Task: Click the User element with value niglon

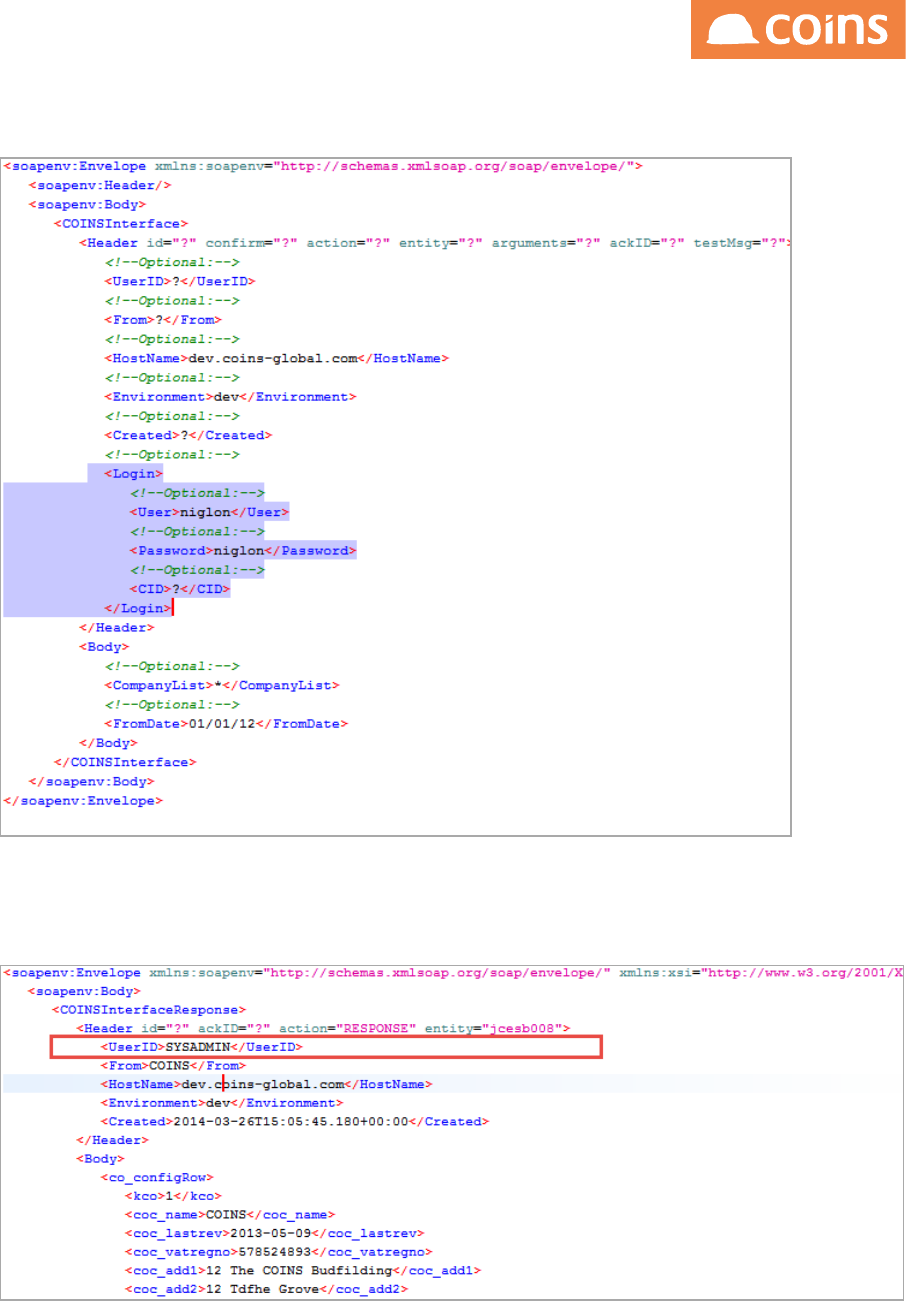Action: (x=208, y=512)
